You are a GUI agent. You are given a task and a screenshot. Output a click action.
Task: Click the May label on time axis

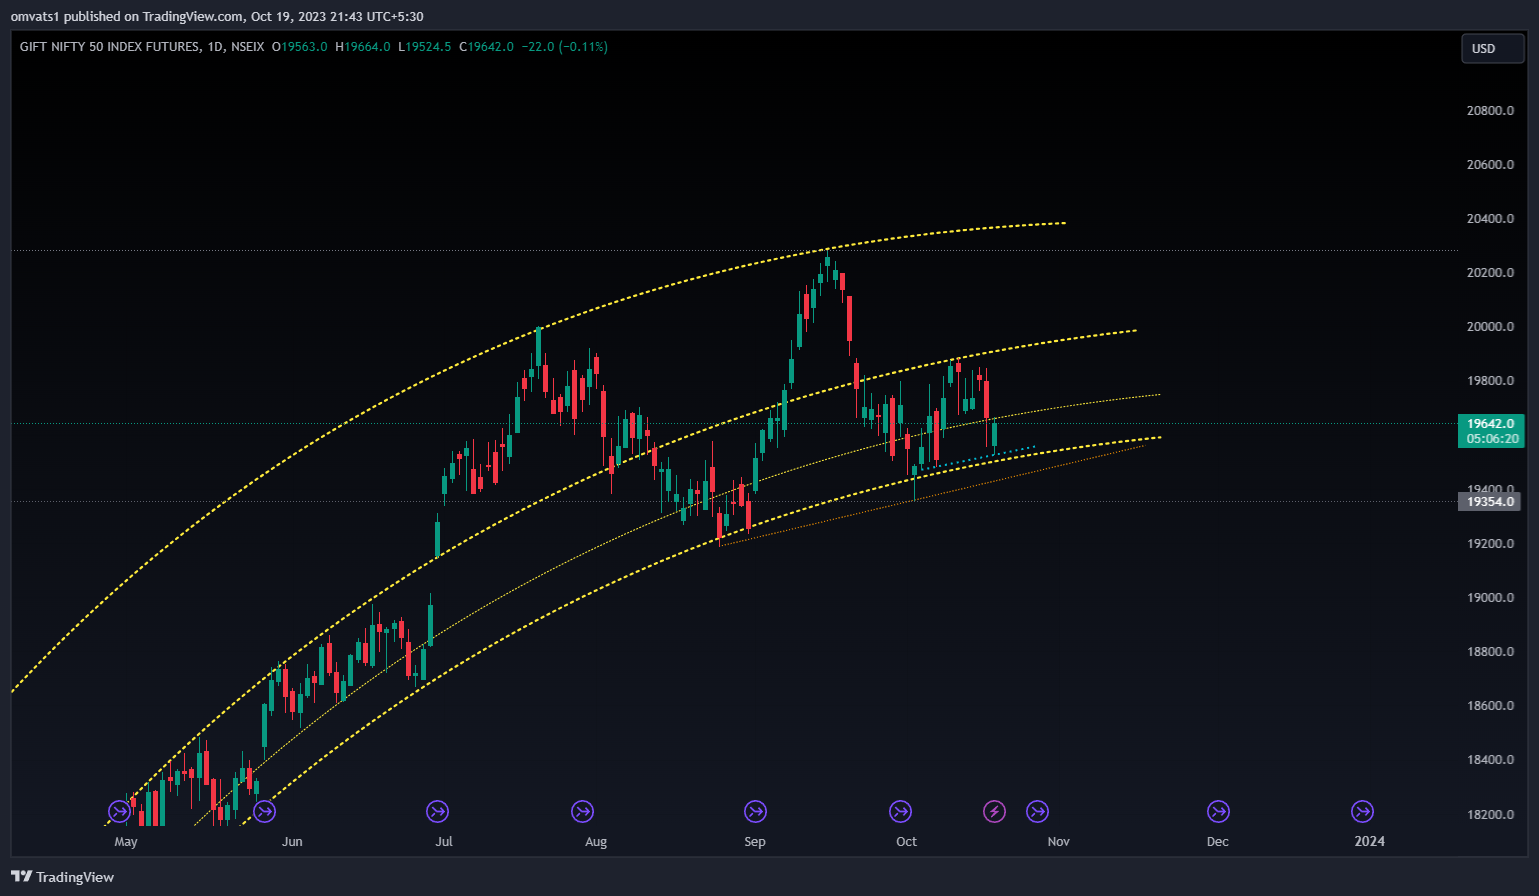pos(126,842)
